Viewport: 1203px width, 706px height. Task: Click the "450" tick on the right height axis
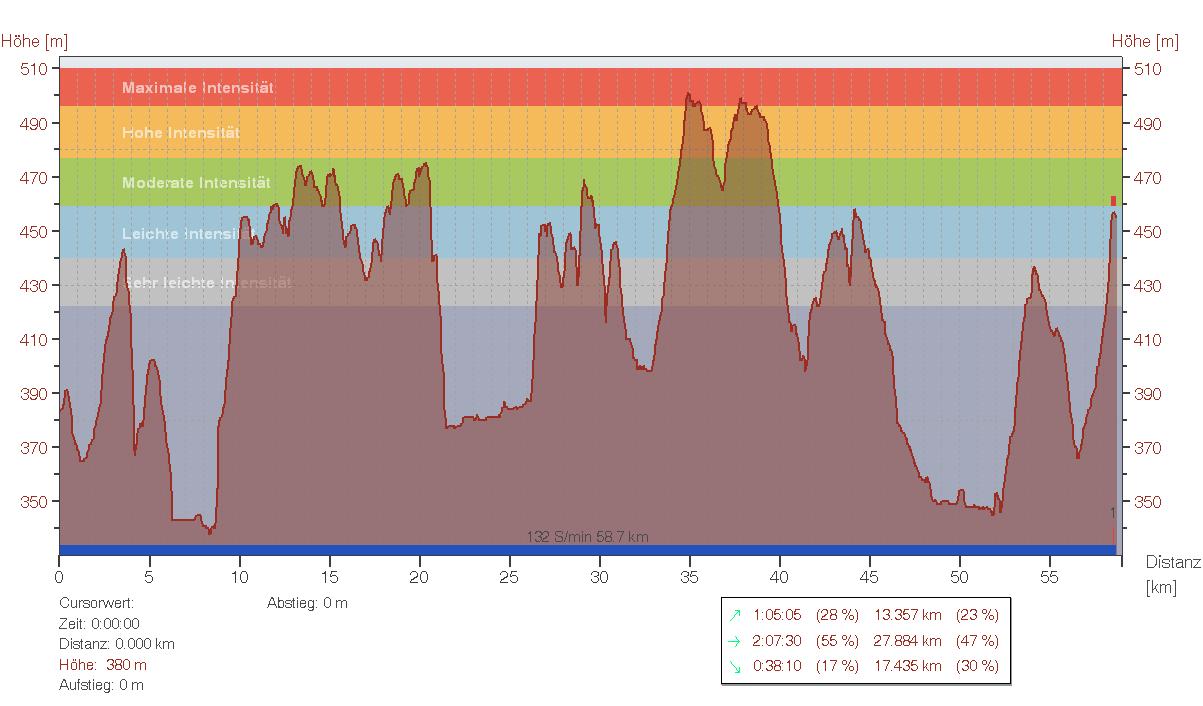click(x=1148, y=232)
